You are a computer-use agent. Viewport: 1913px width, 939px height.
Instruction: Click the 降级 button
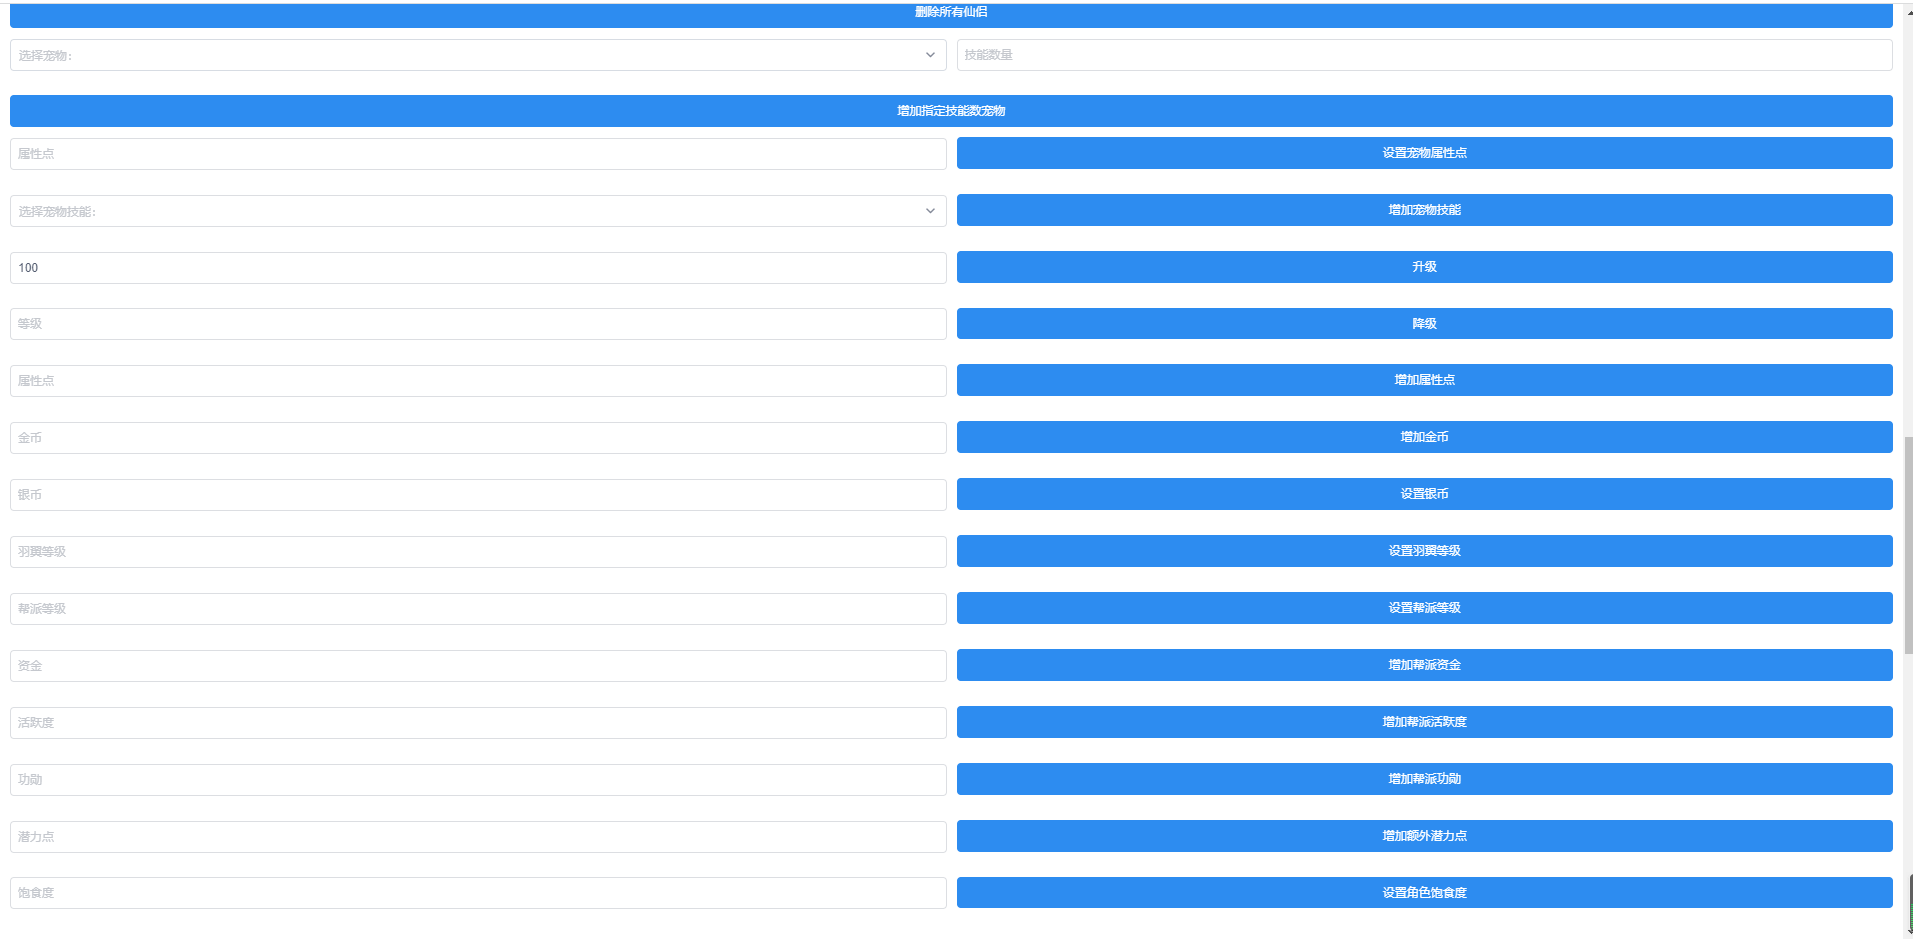coord(1424,324)
